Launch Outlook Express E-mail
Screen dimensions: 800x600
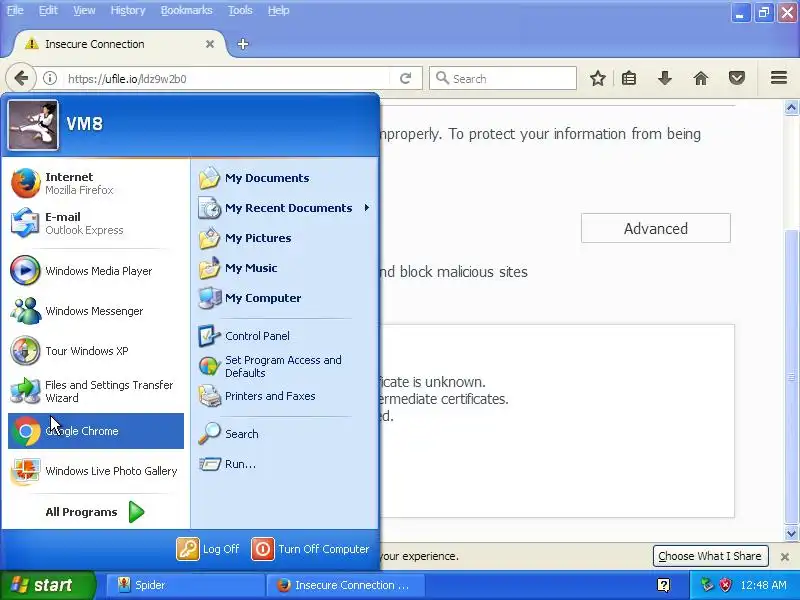click(96, 223)
